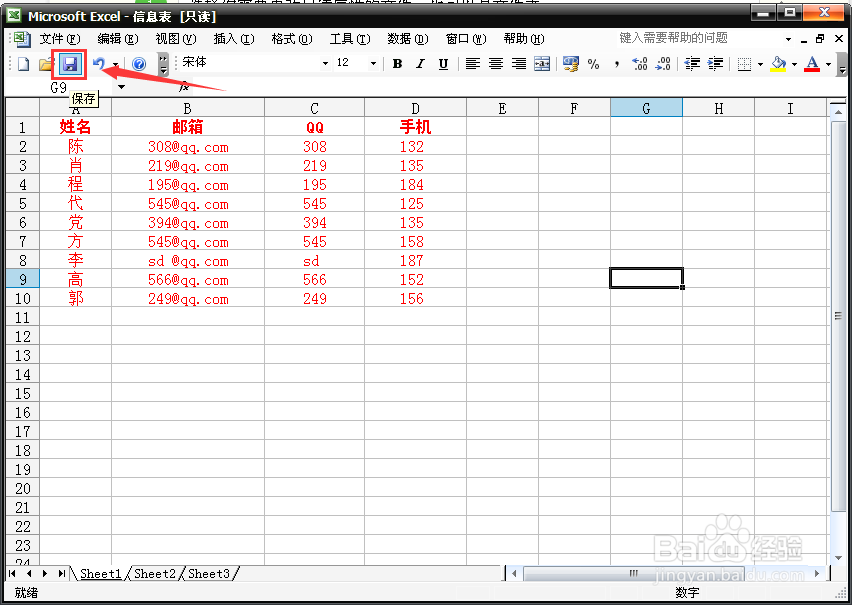Screen dimensions: 852x605
Task: Toggle Underline formatting
Action: tap(443, 64)
